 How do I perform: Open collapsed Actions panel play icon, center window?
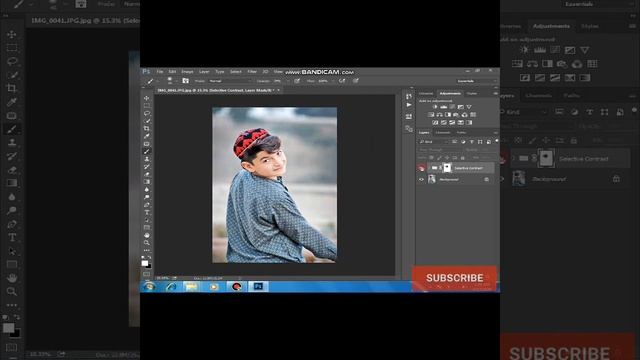point(409,105)
